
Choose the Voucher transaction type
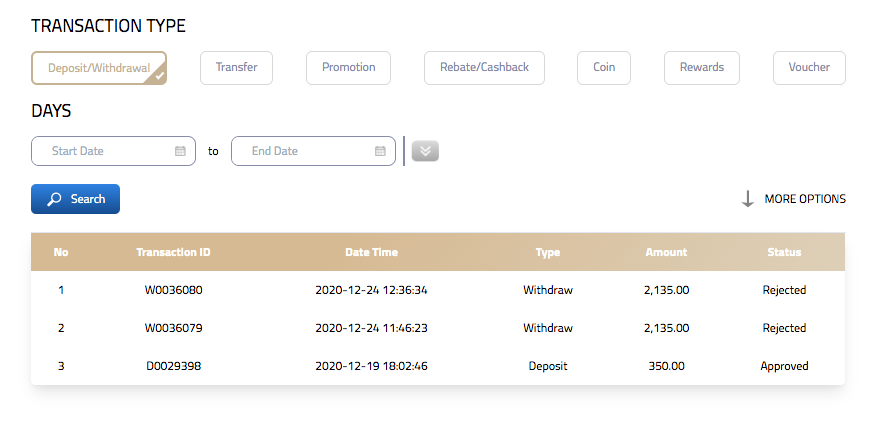point(809,67)
